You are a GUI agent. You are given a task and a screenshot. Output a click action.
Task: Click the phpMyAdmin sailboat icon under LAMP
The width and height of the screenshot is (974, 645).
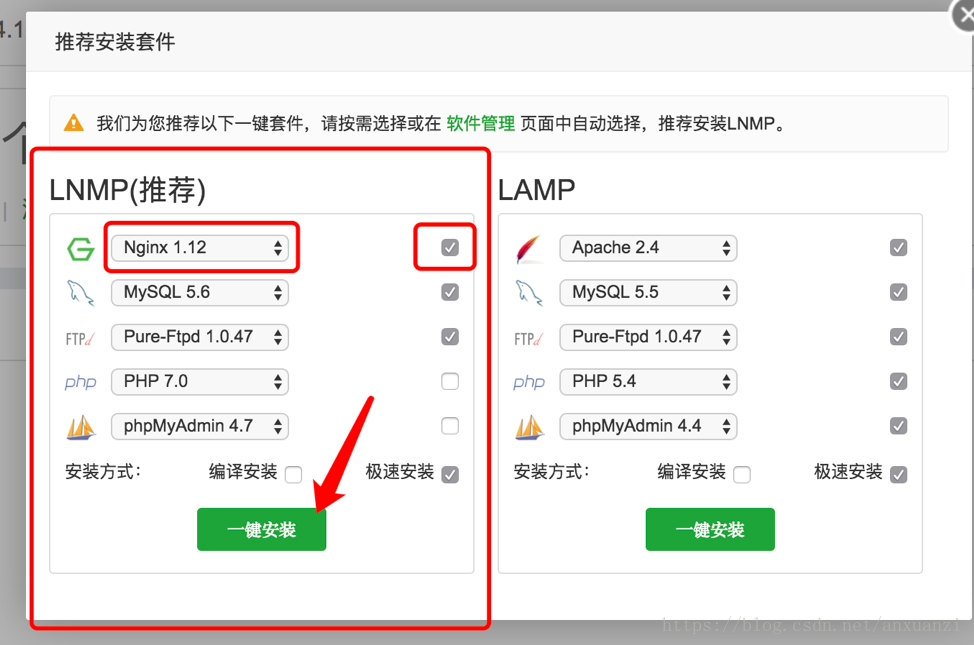point(529,426)
